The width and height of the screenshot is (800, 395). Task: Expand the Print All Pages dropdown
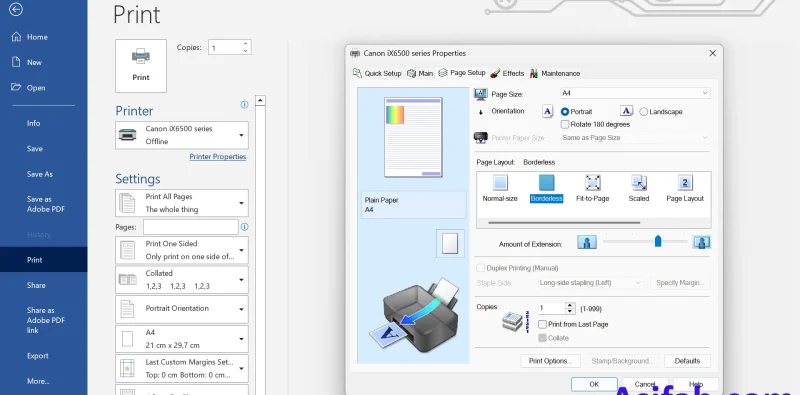pos(182,203)
